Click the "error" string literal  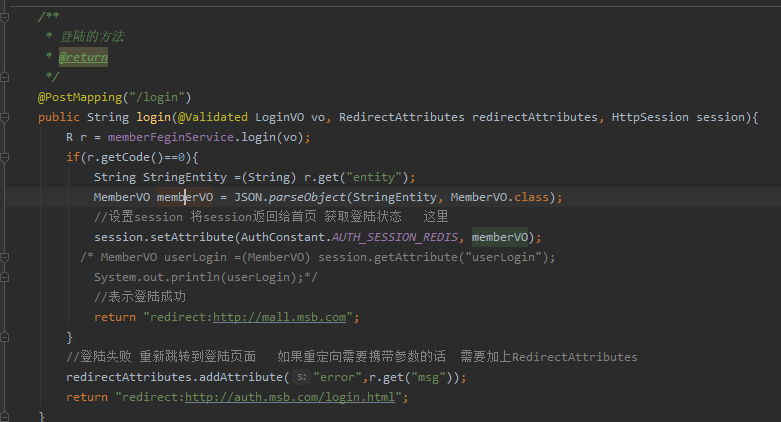coord(338,377)
